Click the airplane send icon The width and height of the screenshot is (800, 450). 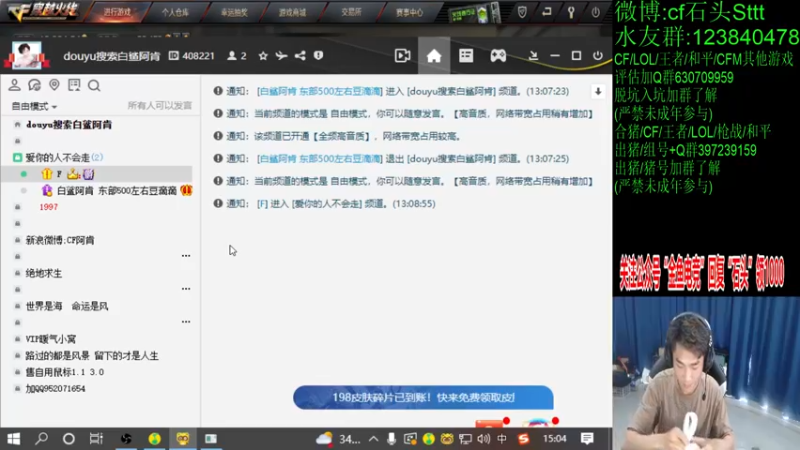pos(281,56)
